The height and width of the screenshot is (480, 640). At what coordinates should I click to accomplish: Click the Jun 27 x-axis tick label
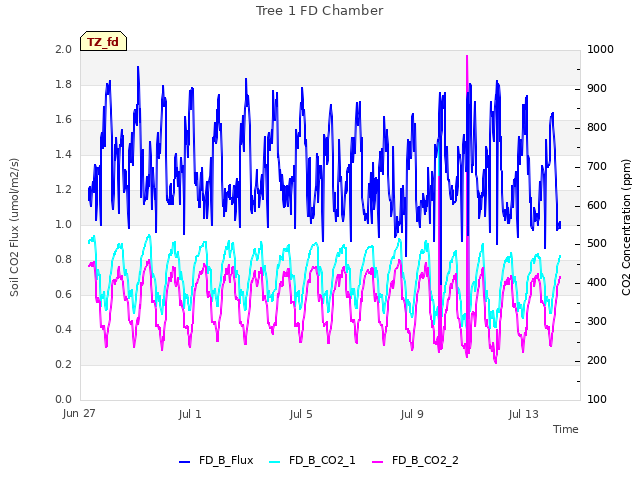[x=79, y=414]
